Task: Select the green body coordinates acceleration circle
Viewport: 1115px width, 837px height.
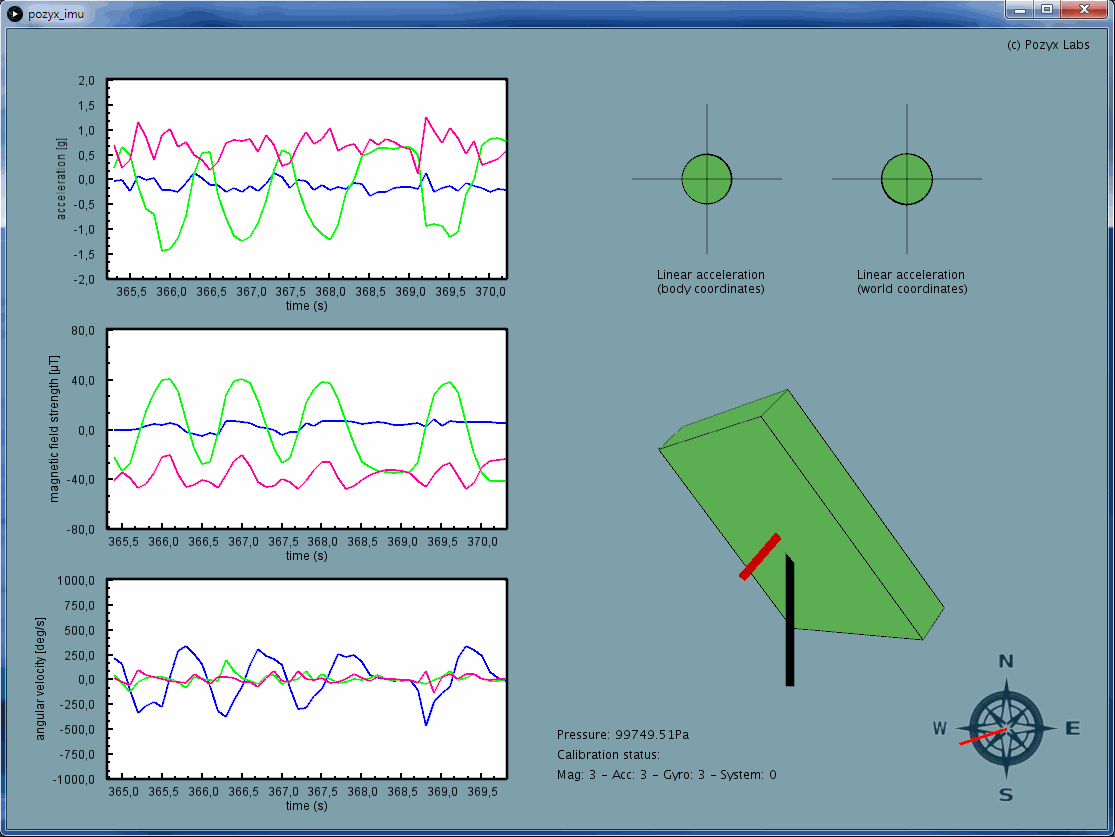Action: coord(707,179)
